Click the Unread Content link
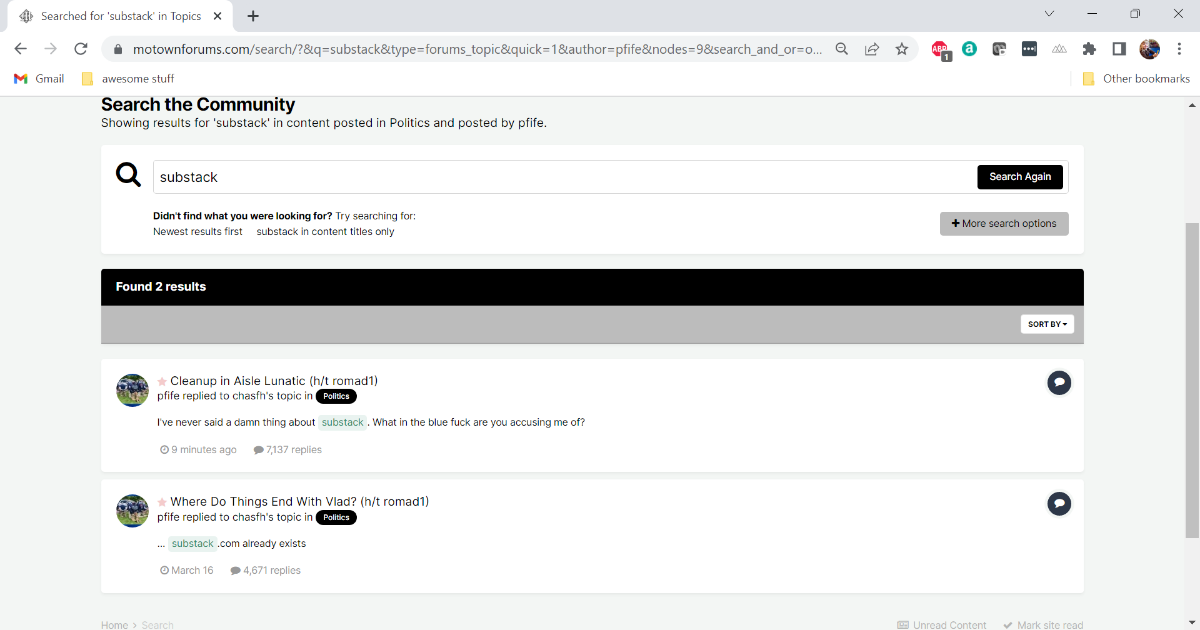The image size is (1200, 630). click(942, 625)
